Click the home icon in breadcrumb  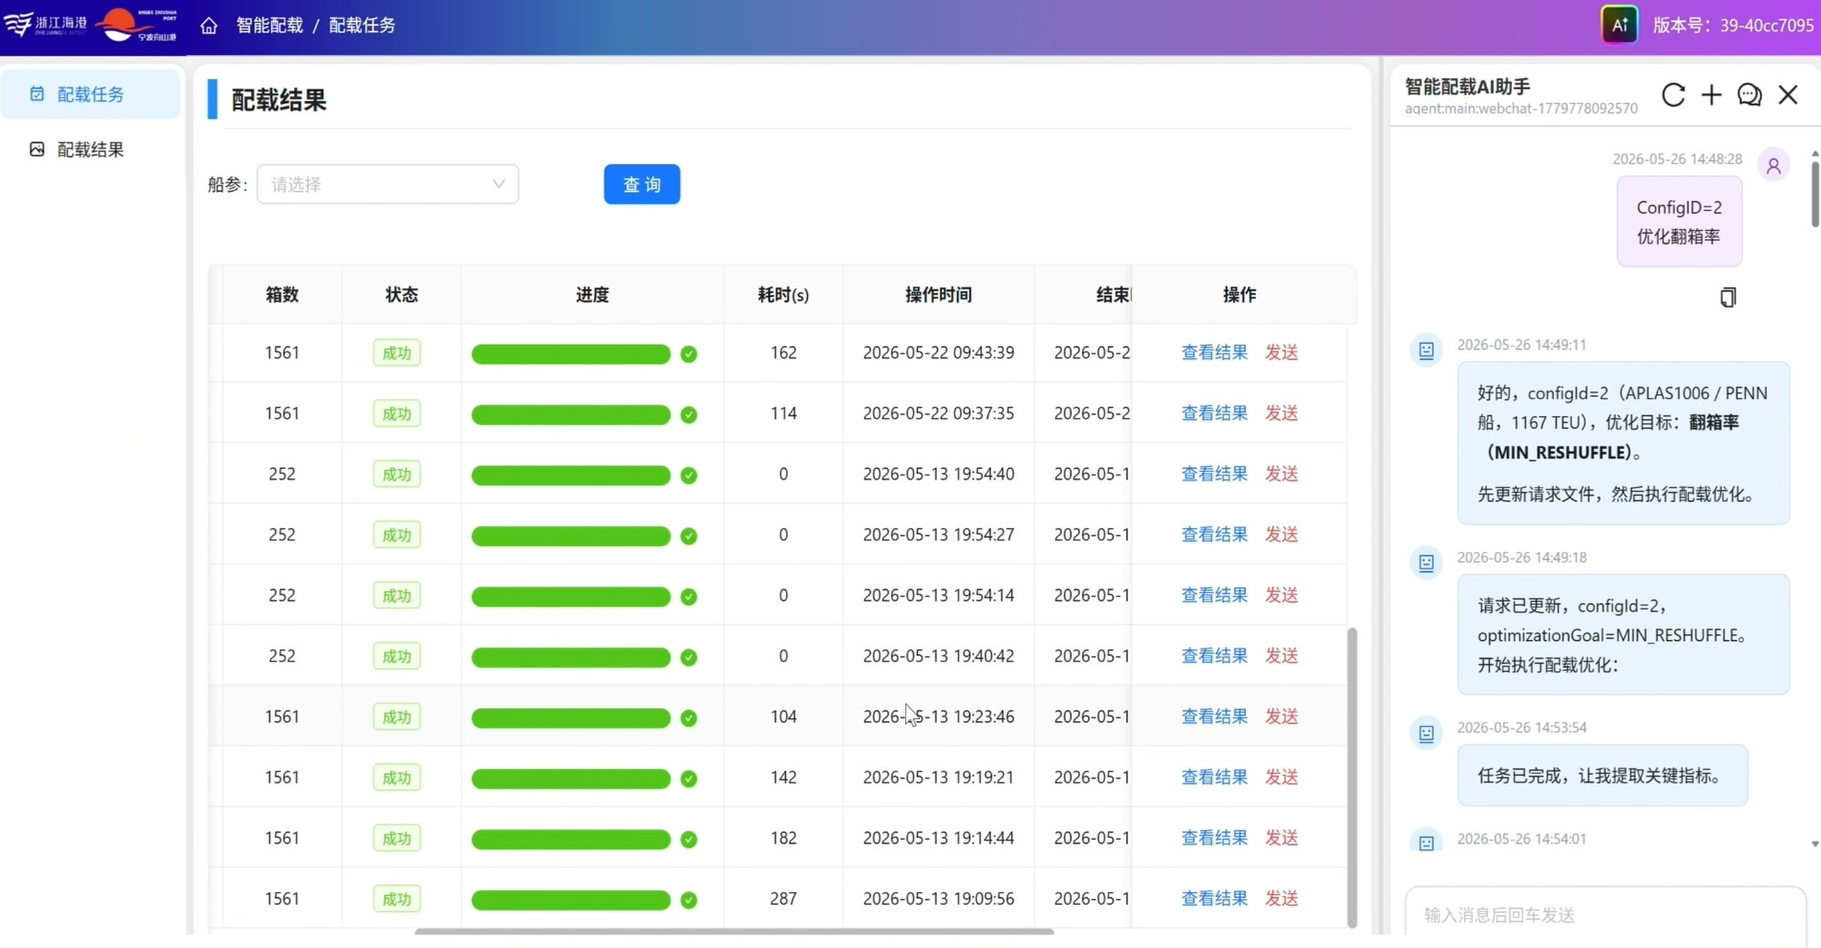click(208, 25)
